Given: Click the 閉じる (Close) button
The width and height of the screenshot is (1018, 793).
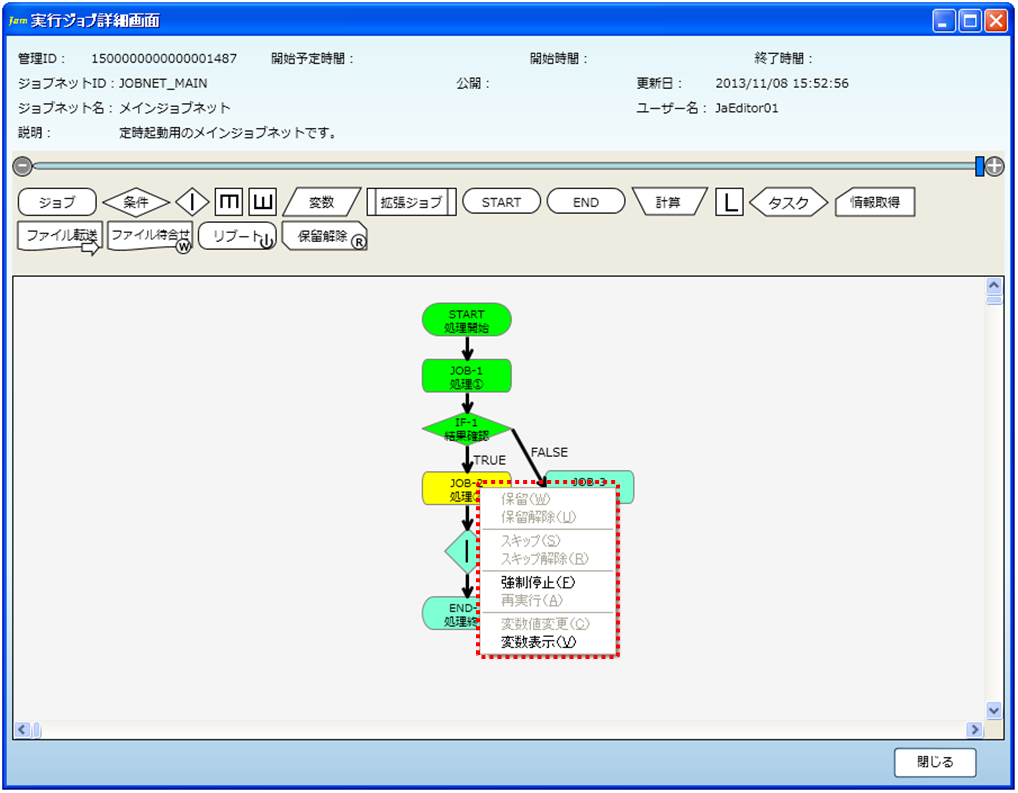Looking at the screenshot, I should tap(935, 762).
